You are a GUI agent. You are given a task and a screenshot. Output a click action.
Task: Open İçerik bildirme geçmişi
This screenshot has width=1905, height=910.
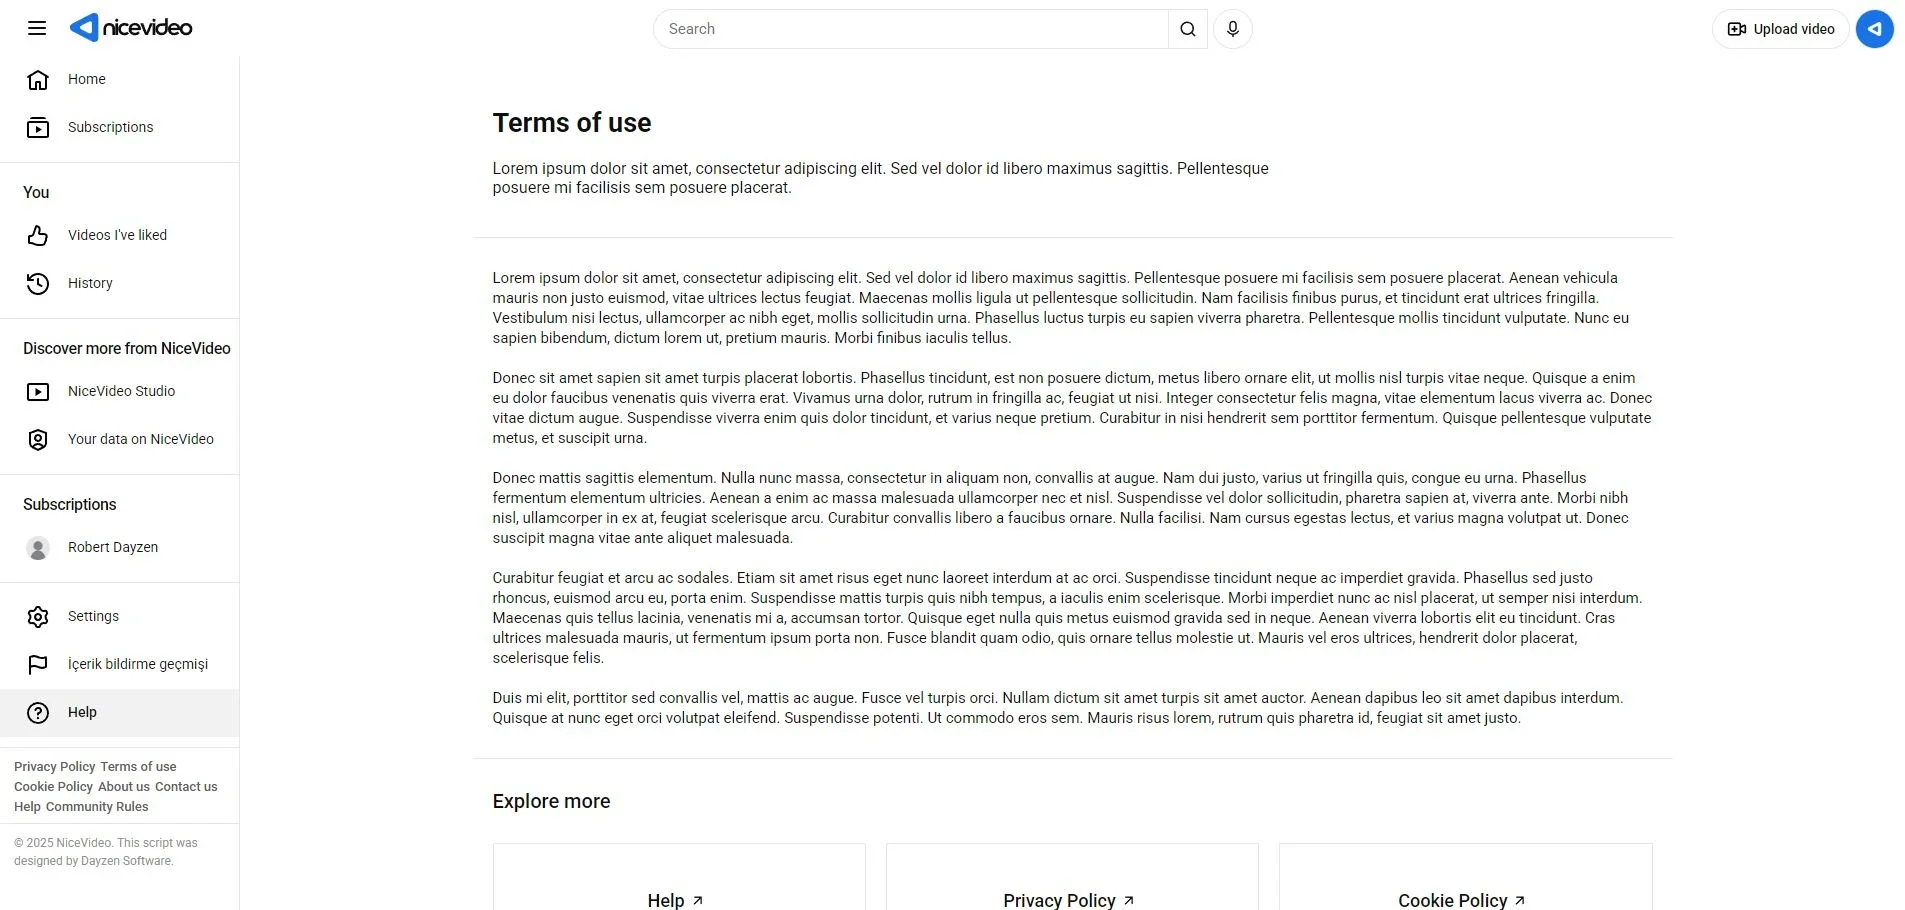[120, 665]
